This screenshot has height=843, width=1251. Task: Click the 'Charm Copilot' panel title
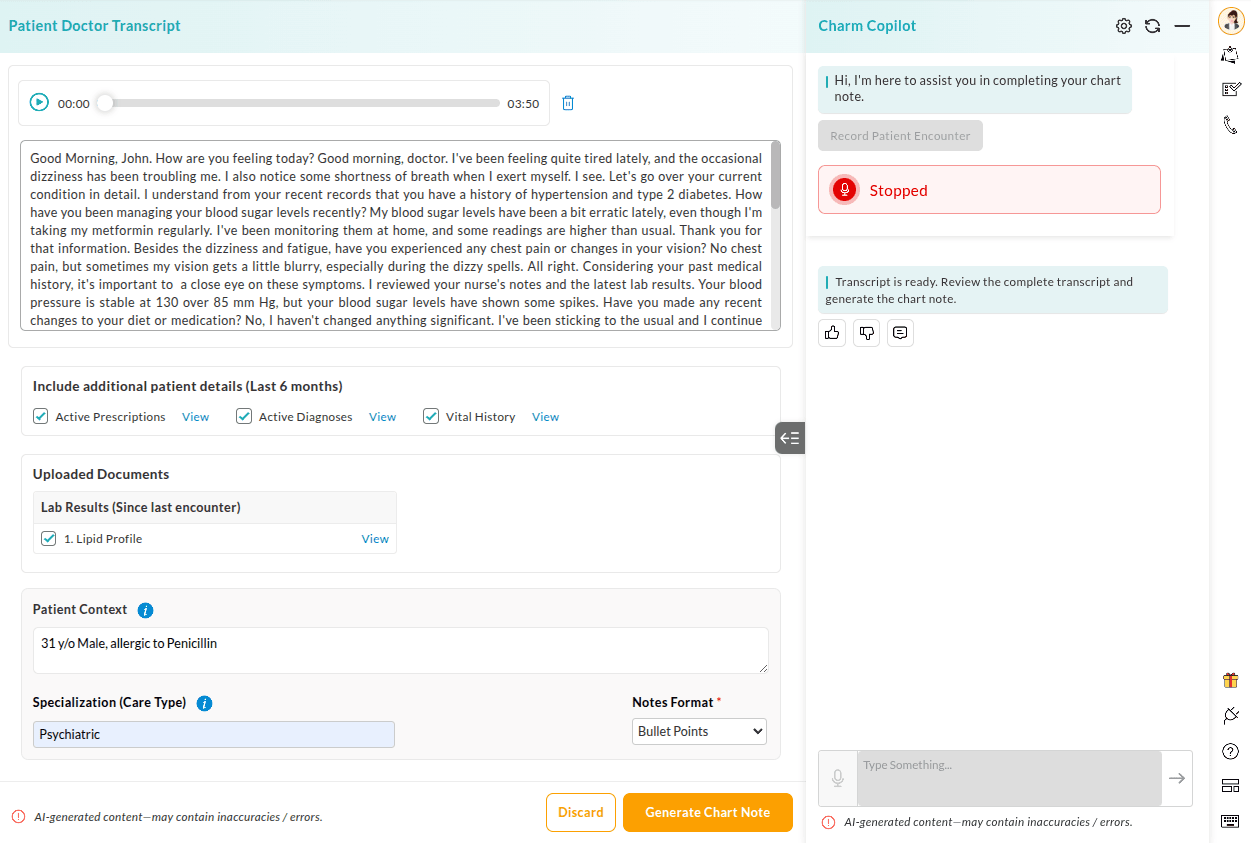coord(867,26)
